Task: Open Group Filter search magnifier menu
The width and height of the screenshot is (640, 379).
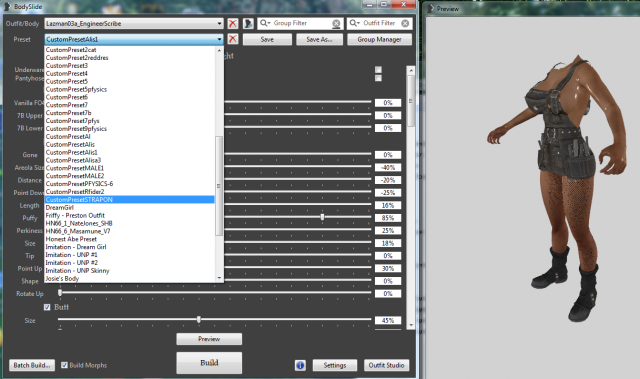Action: point(265,23)
